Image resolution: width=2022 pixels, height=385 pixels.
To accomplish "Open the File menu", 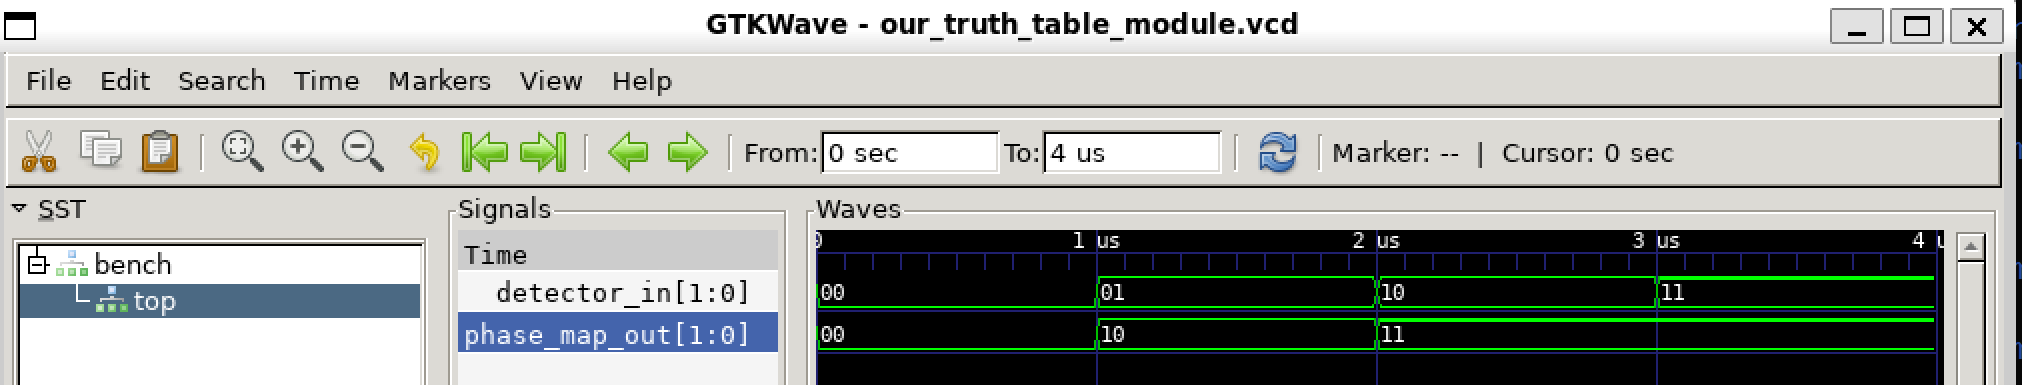I will tap(48, 81).
